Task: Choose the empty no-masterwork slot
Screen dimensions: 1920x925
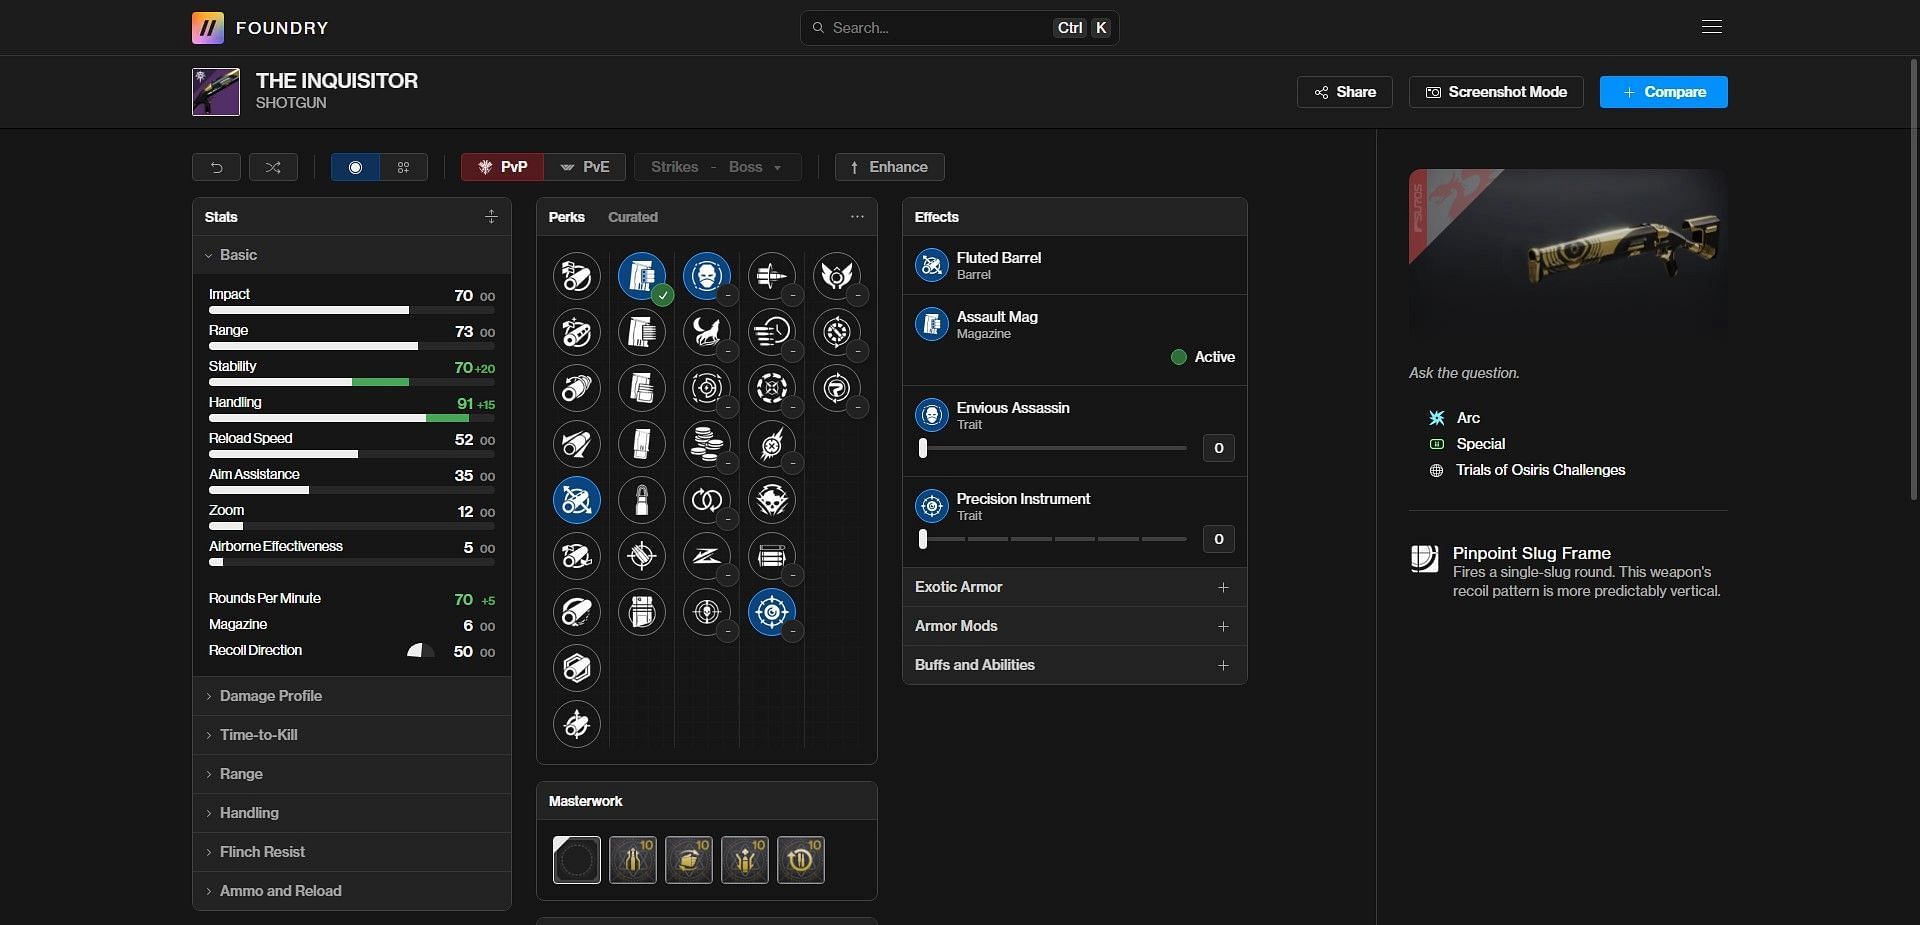Action: pos(577,860)
